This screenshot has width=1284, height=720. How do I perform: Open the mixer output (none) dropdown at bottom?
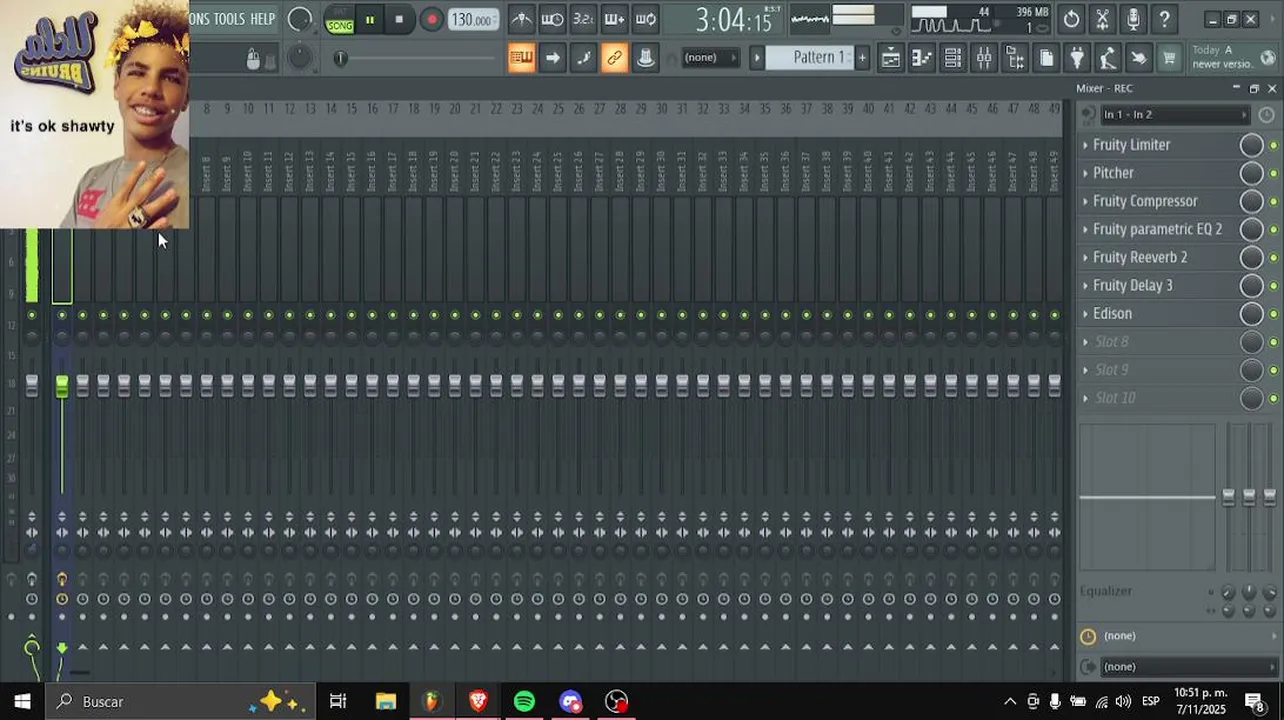click(x=1189, y=667)
